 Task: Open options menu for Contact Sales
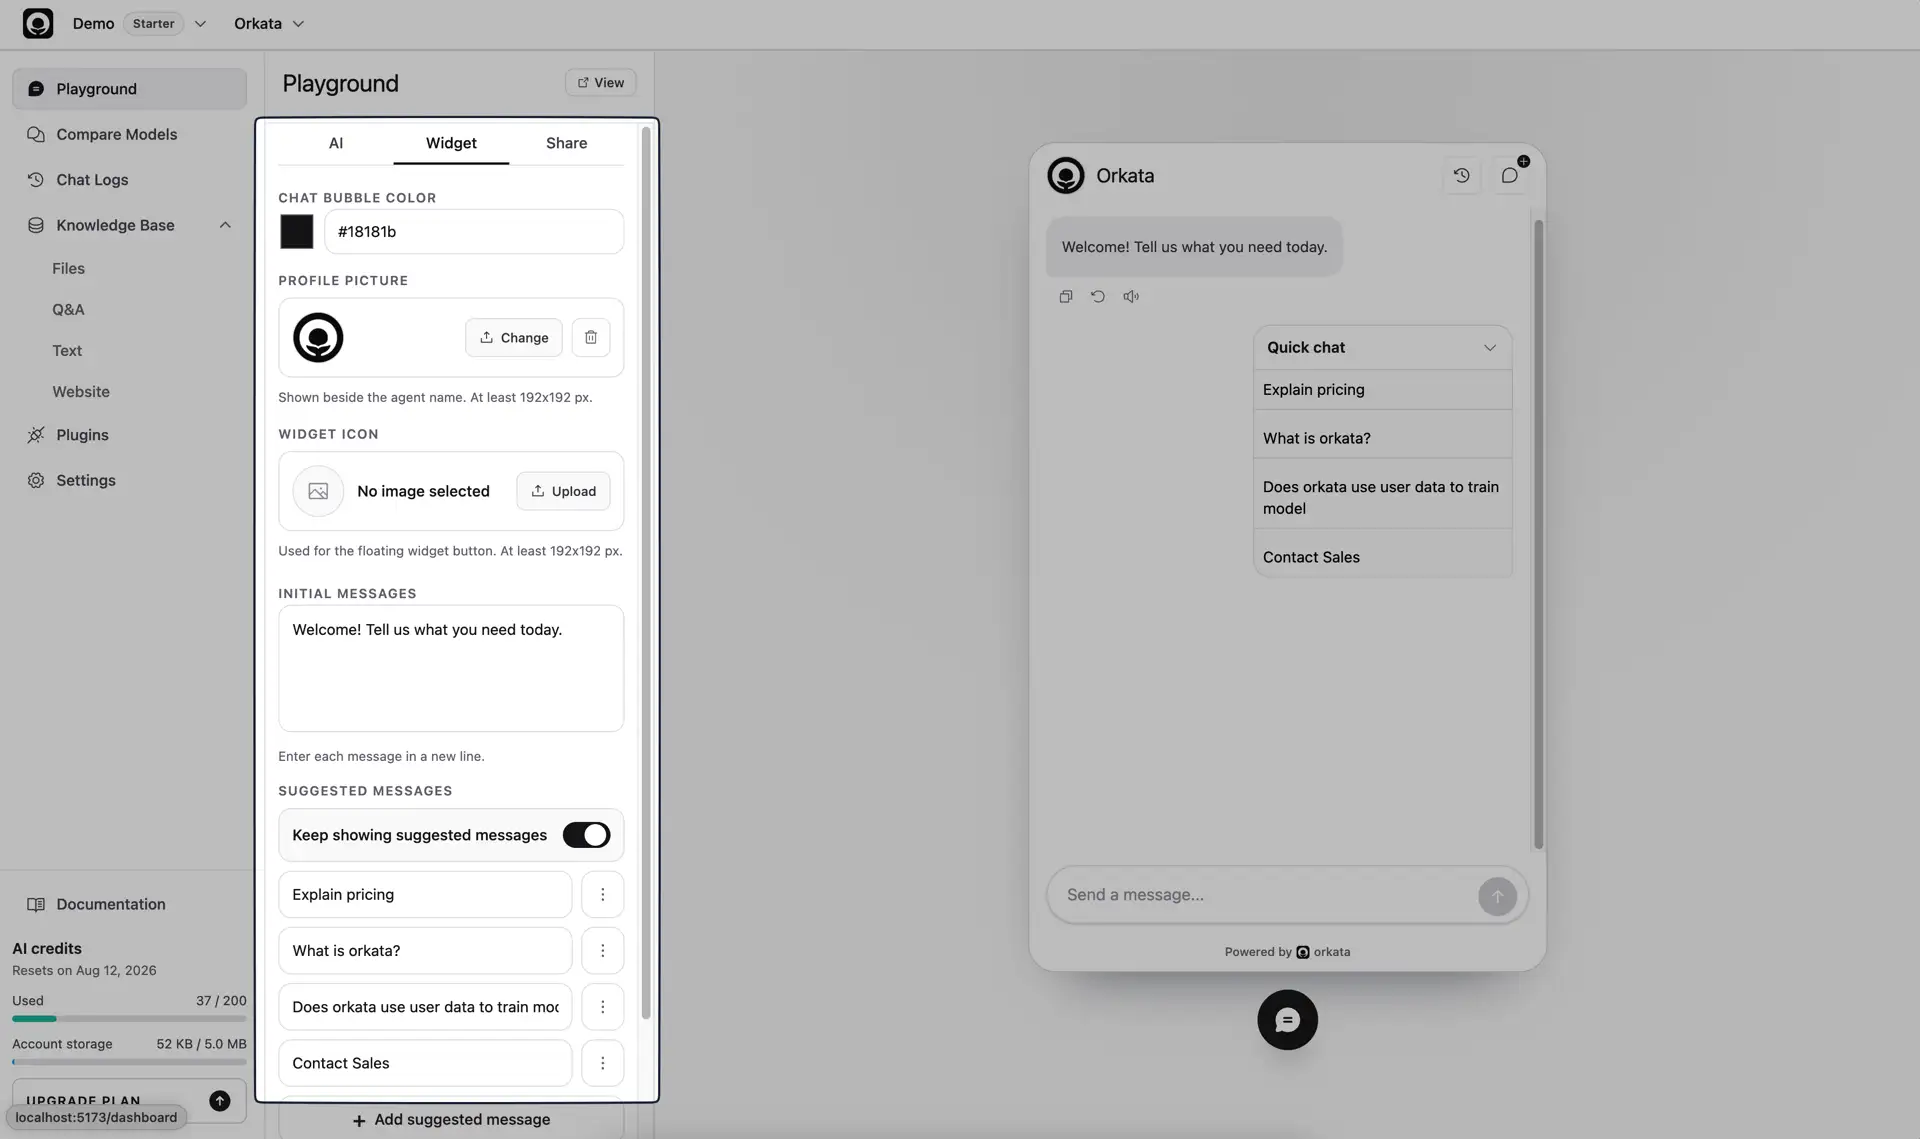(x=602, y=1063)
